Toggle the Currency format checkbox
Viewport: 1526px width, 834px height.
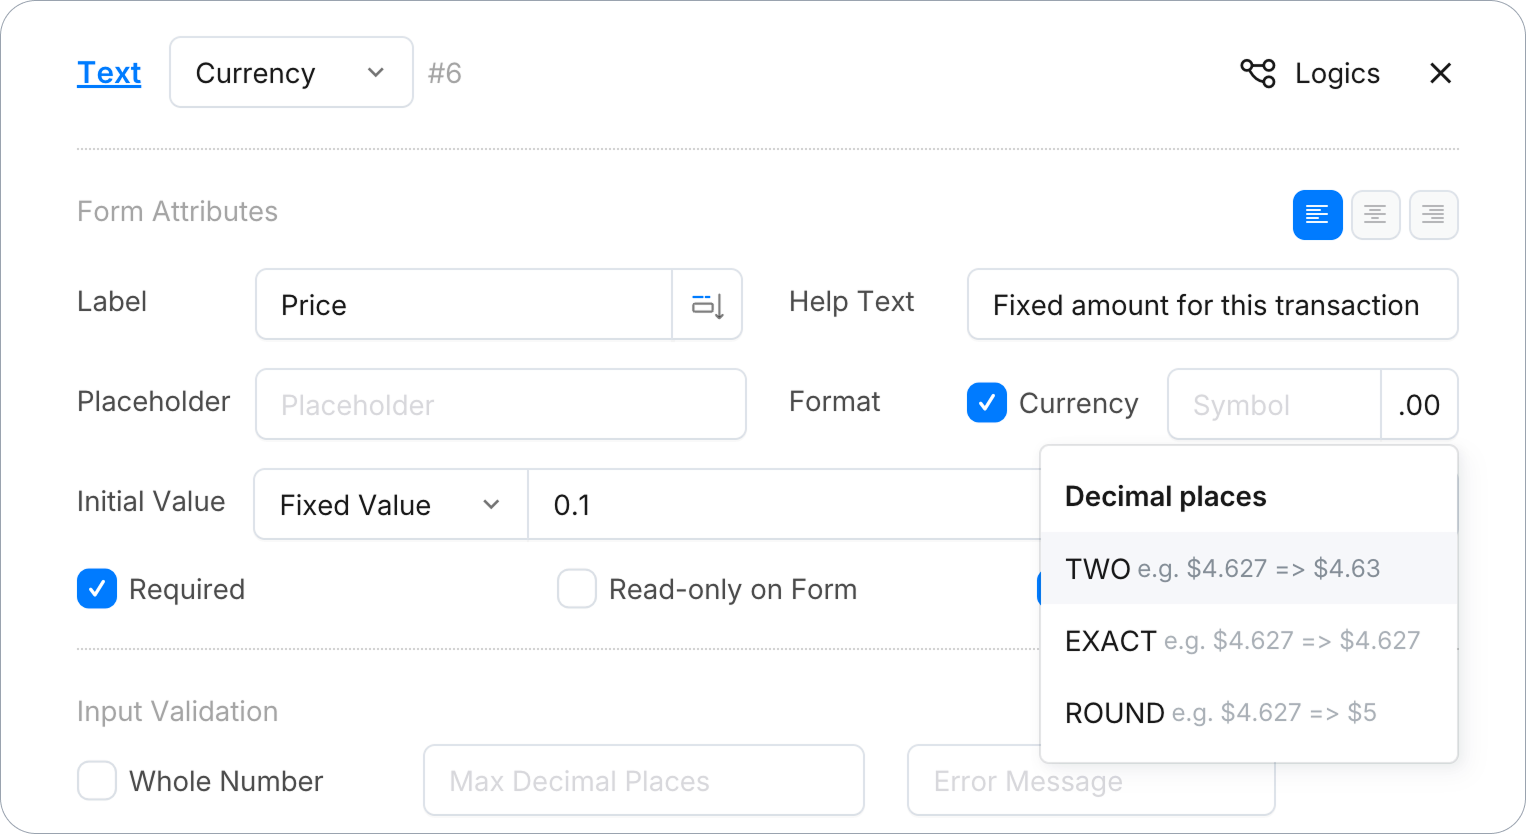987,403
